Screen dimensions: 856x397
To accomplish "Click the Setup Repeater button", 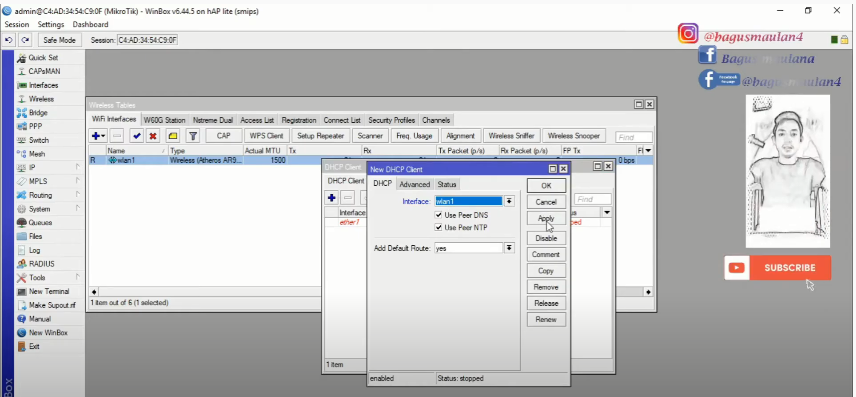I will click(320, 136).
